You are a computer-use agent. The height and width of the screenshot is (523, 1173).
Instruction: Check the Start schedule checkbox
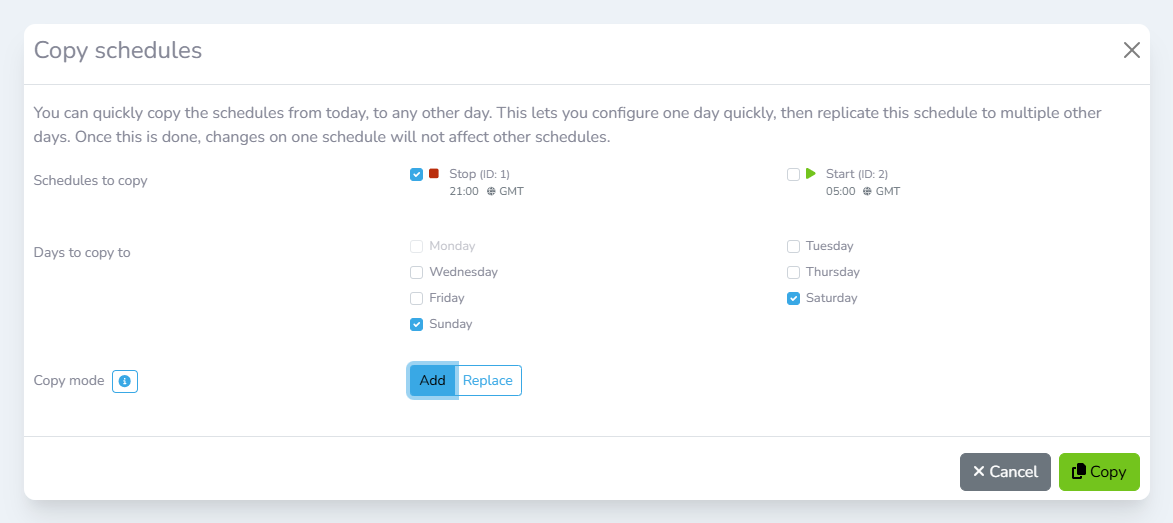tap(793, 174)
